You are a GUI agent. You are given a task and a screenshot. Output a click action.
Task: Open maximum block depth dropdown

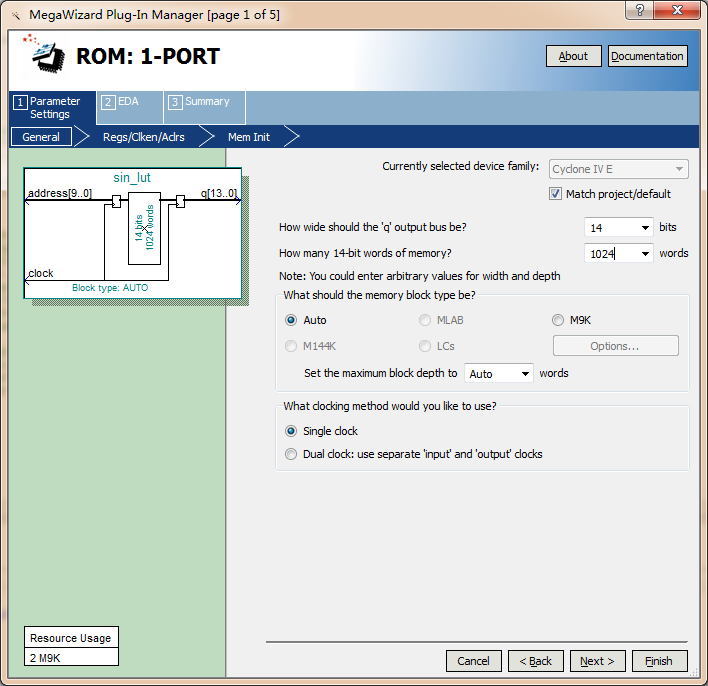point(498,373)
